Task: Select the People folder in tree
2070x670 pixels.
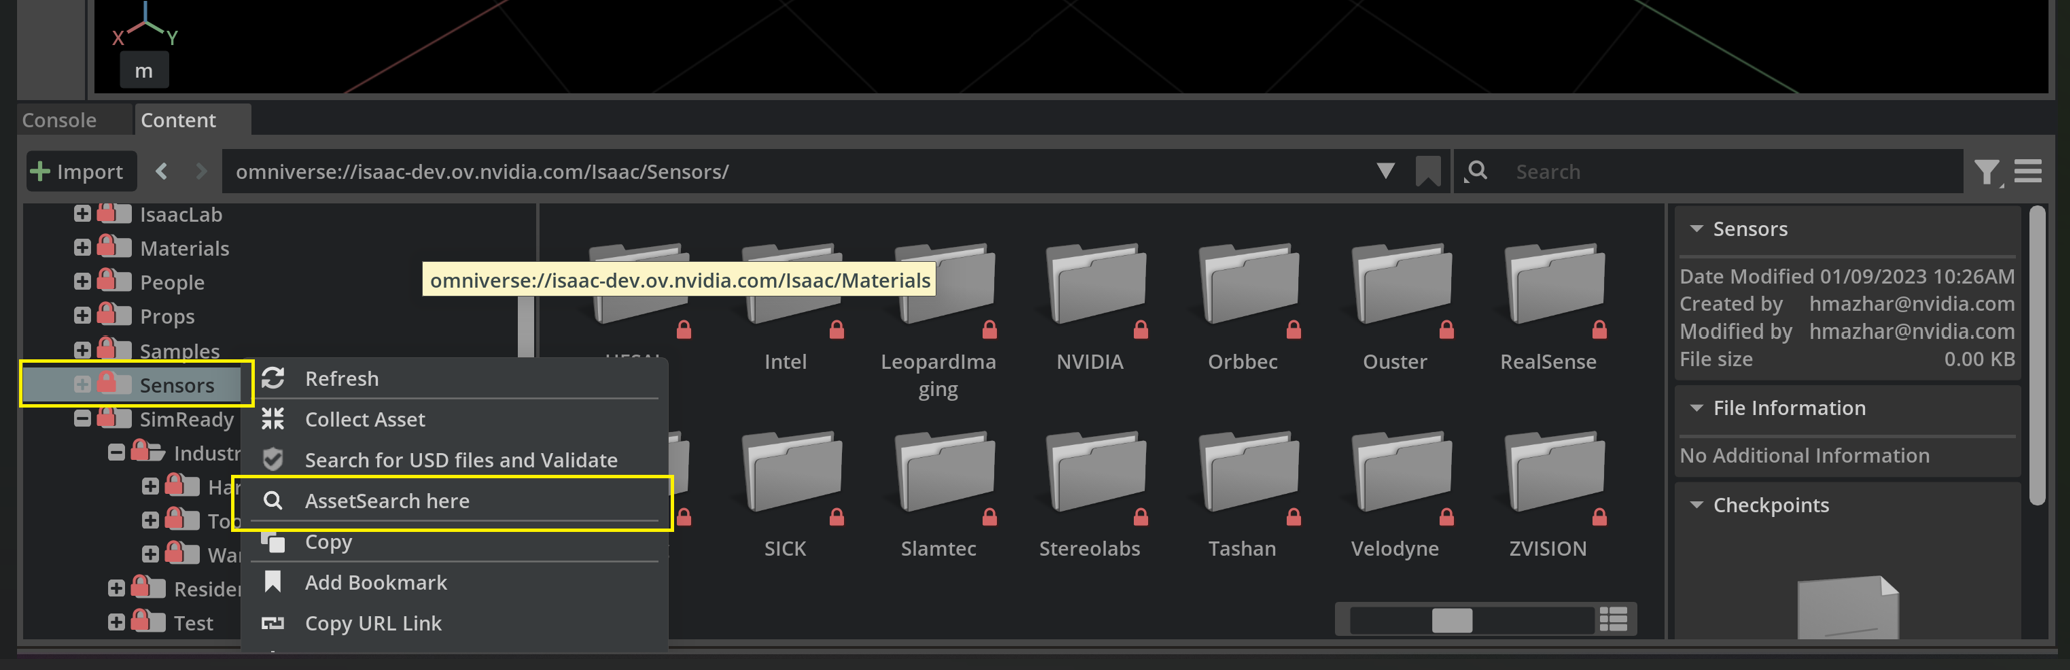Action: click(x=172, y=282)
